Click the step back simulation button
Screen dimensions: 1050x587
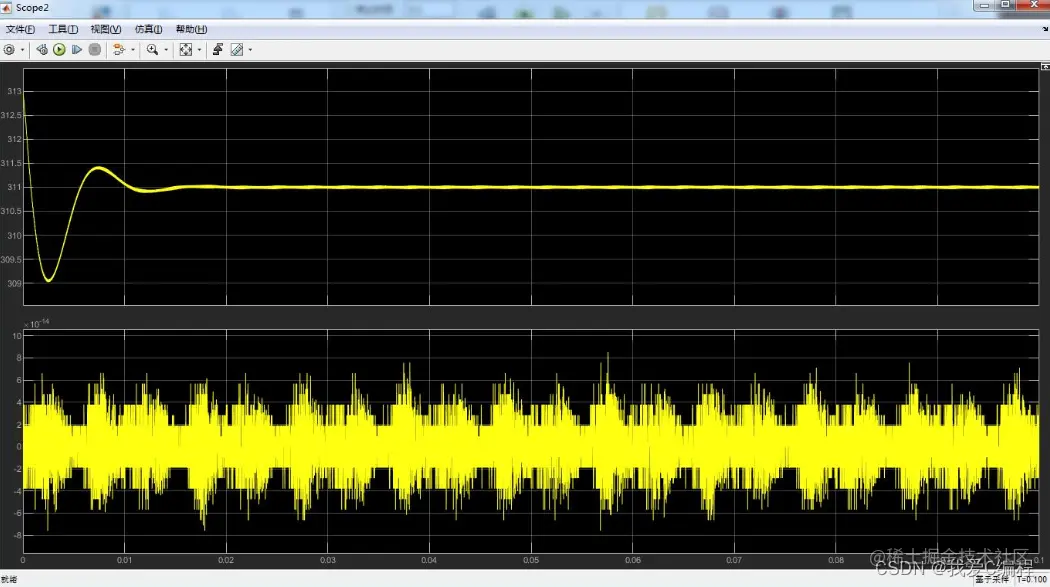(42, 50)
